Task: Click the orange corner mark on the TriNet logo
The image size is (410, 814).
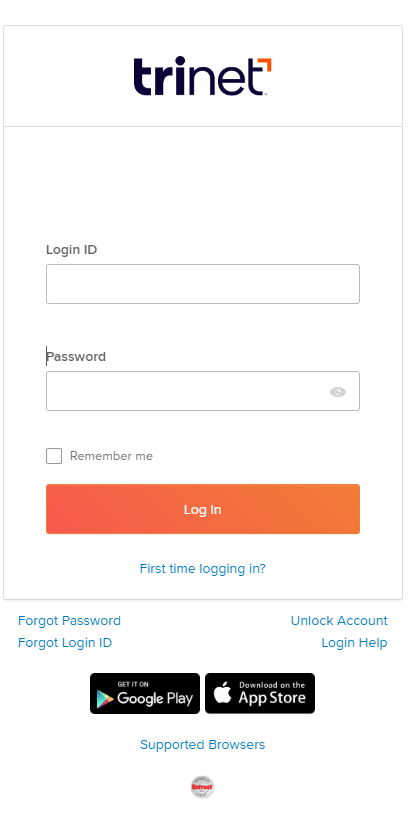Action: coord(264,65)
